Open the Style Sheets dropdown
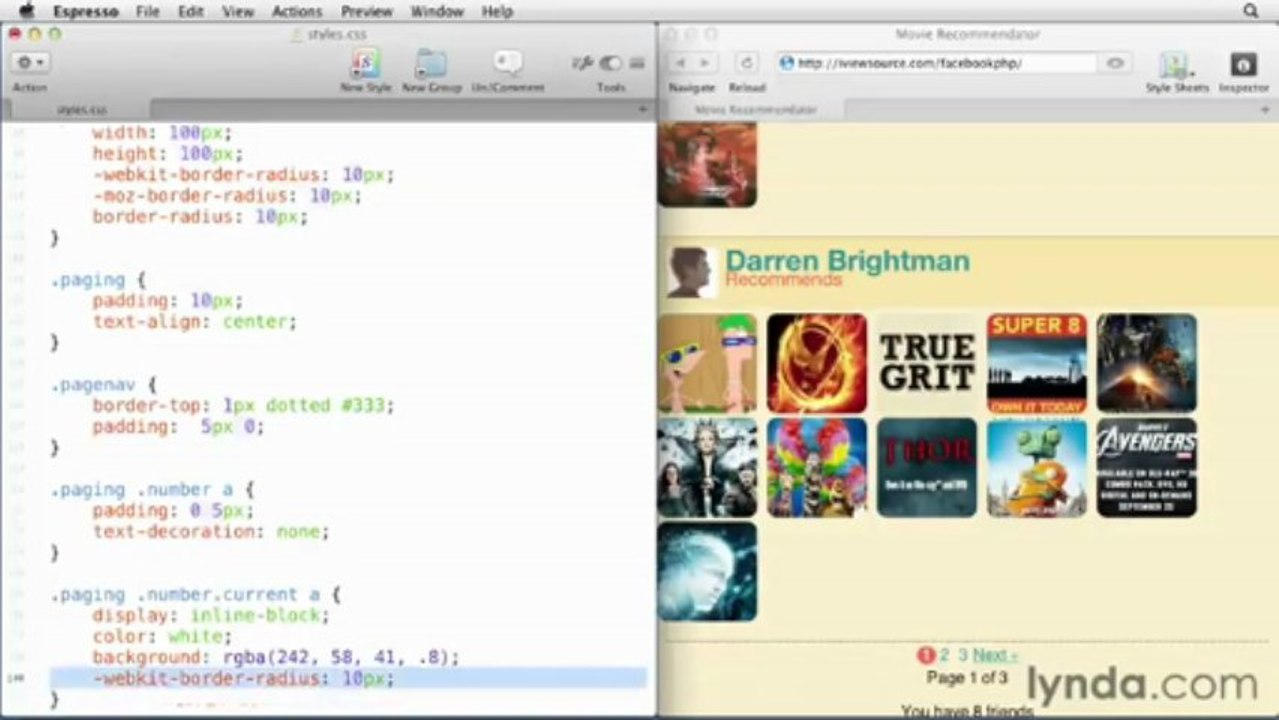Viewport: 1279px width, 720px height. tap(1176, 65)
